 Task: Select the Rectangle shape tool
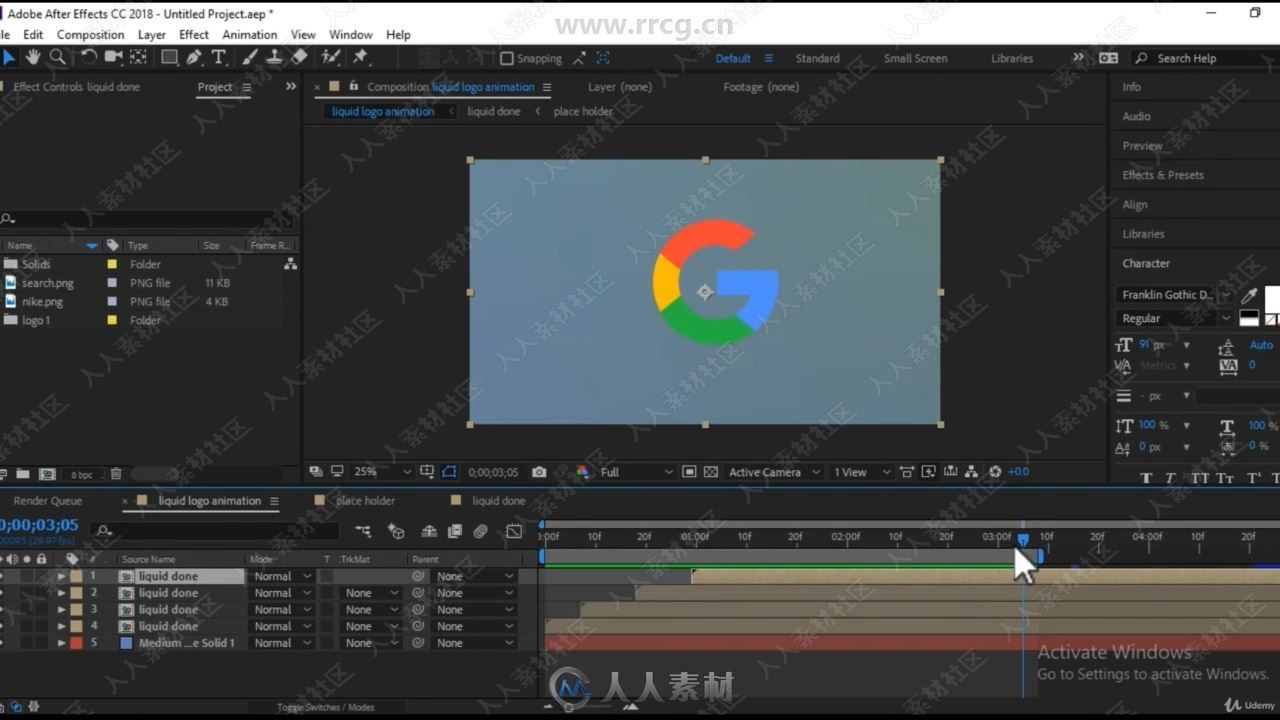pos(170,58)
